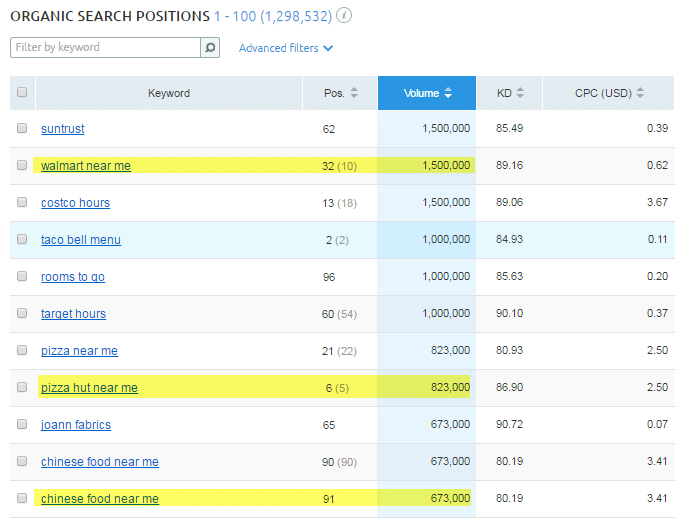Open the taco bell menu link
675x518 pixels.
coord(81,240)
